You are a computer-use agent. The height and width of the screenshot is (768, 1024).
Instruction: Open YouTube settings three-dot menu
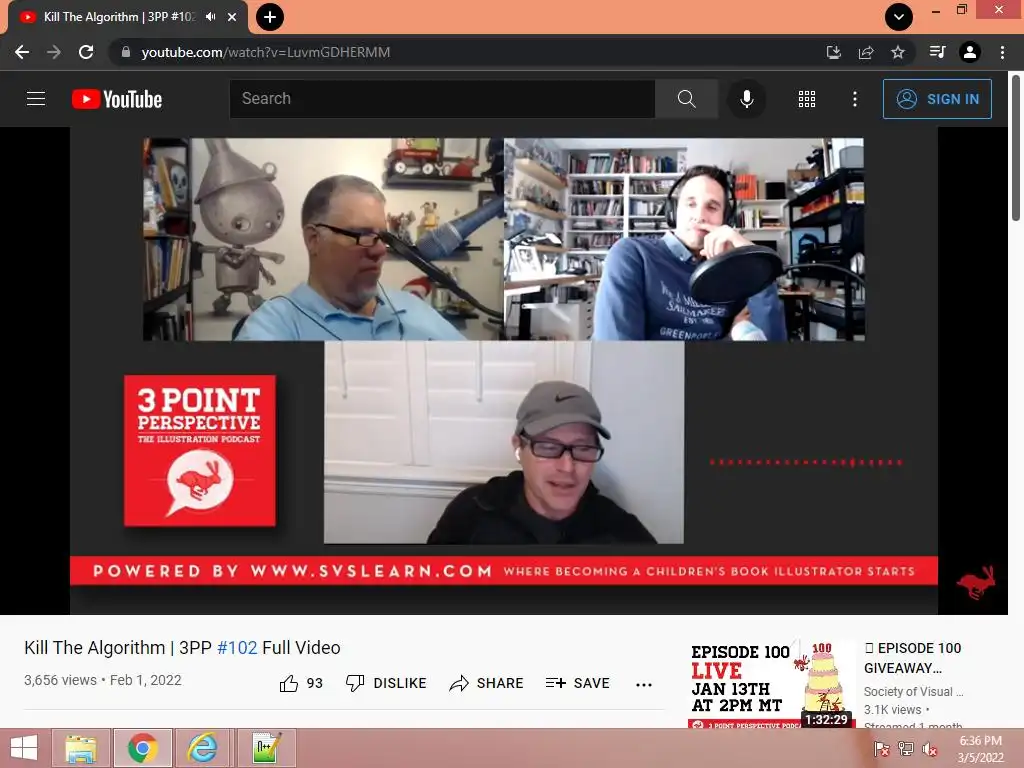click(854, 99)
